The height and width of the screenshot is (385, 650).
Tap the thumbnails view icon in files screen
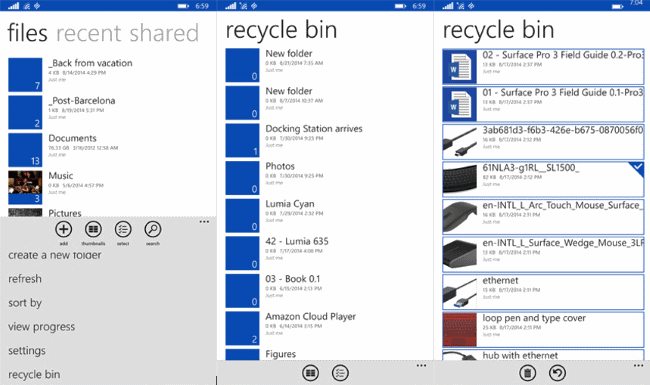[93, 229]
